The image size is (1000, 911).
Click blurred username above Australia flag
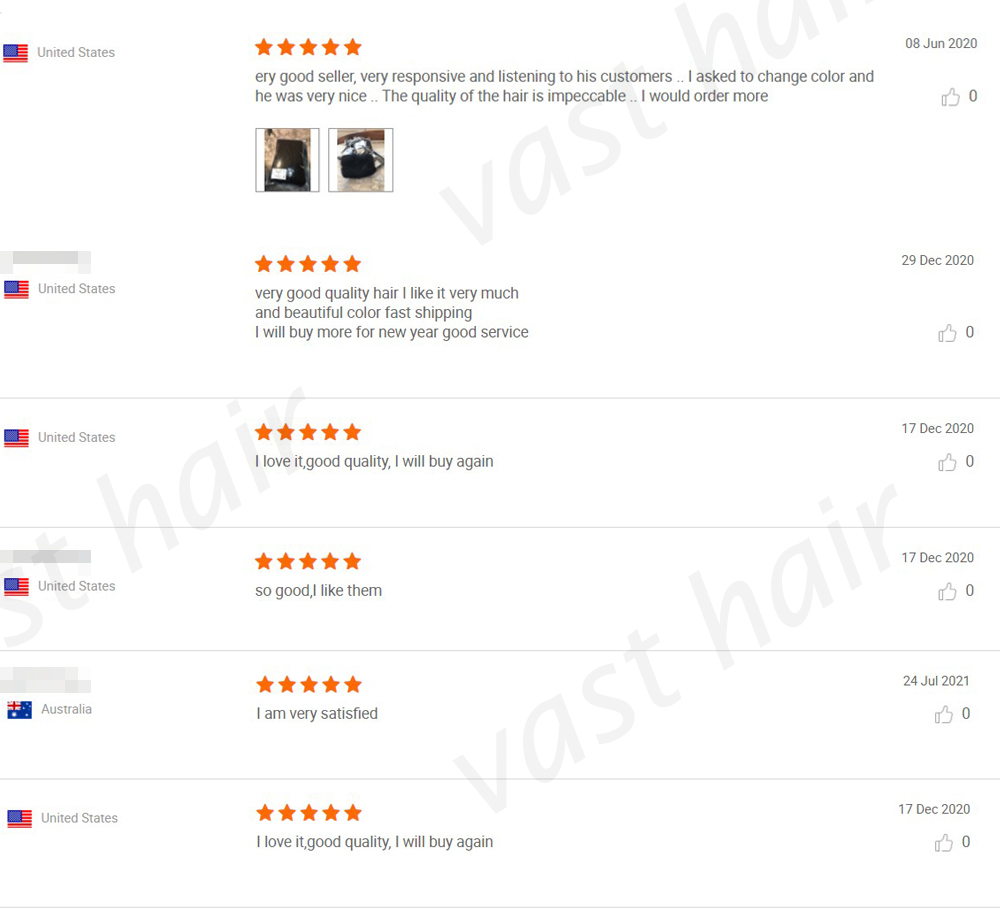pos(45,680)
